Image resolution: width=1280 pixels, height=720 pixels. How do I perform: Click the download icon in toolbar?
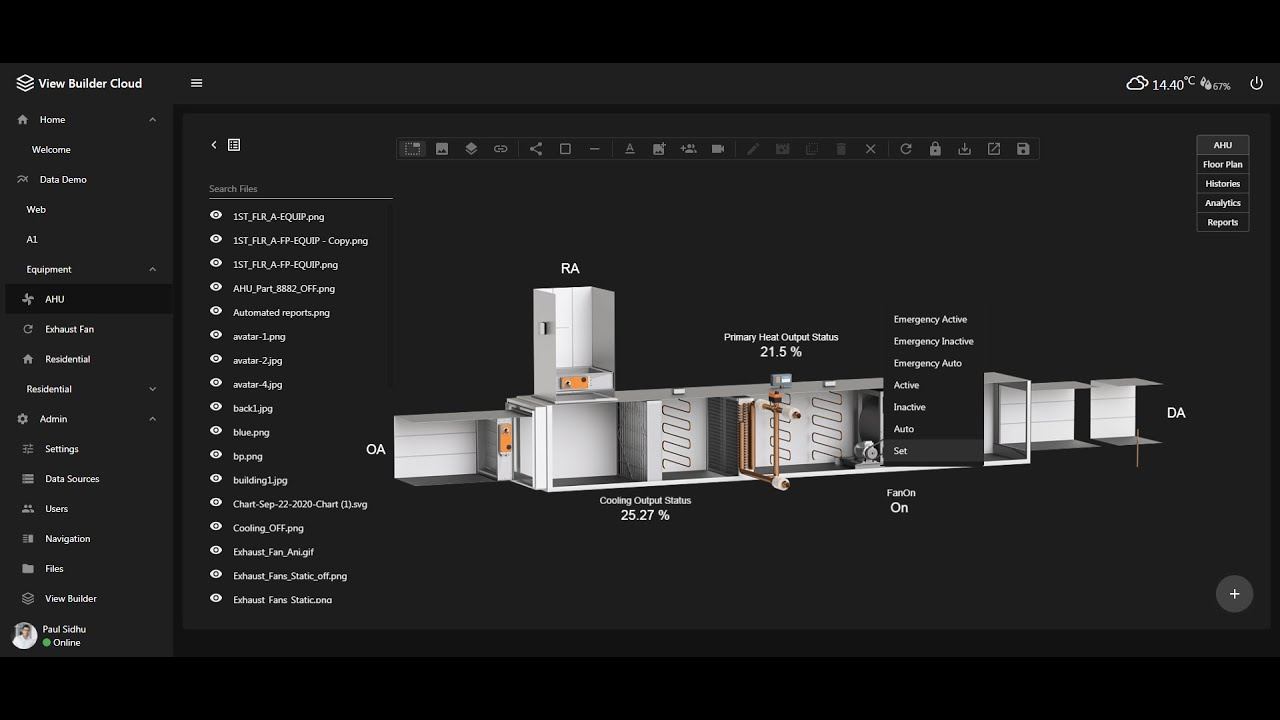[x=964, y=149]
